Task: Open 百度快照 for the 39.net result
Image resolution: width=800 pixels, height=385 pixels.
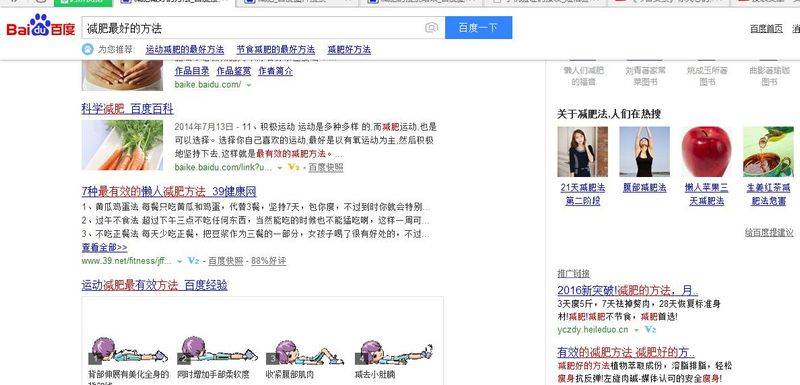Action: coord(226,261)
